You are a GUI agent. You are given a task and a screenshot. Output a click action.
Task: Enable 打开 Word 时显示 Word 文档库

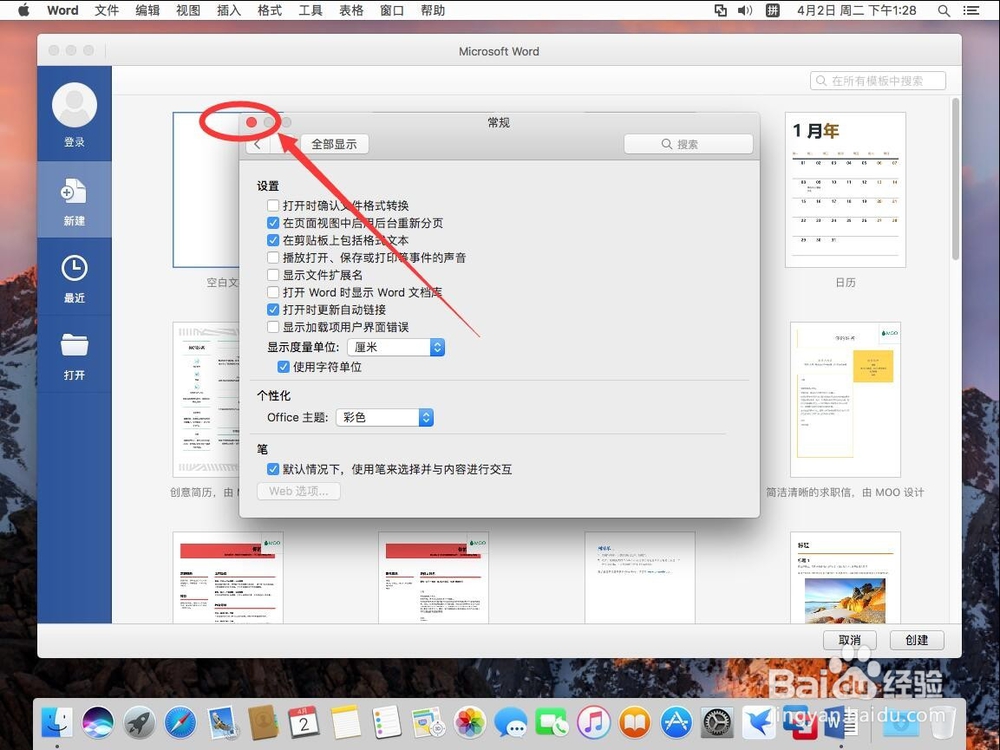(x=273, y=292)
